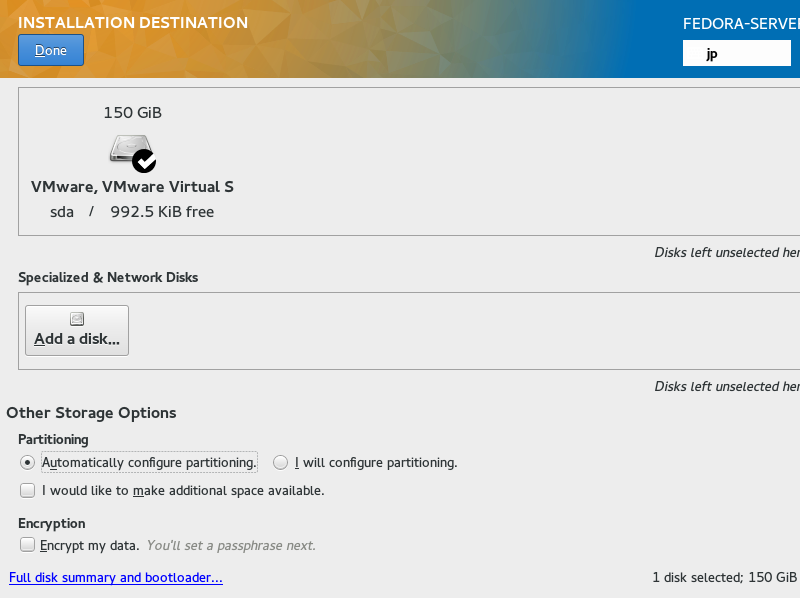This screenshot has height=598, width=800.
Task: Click the small disk icon above Add a disk
Action: (x=77, y=319)
